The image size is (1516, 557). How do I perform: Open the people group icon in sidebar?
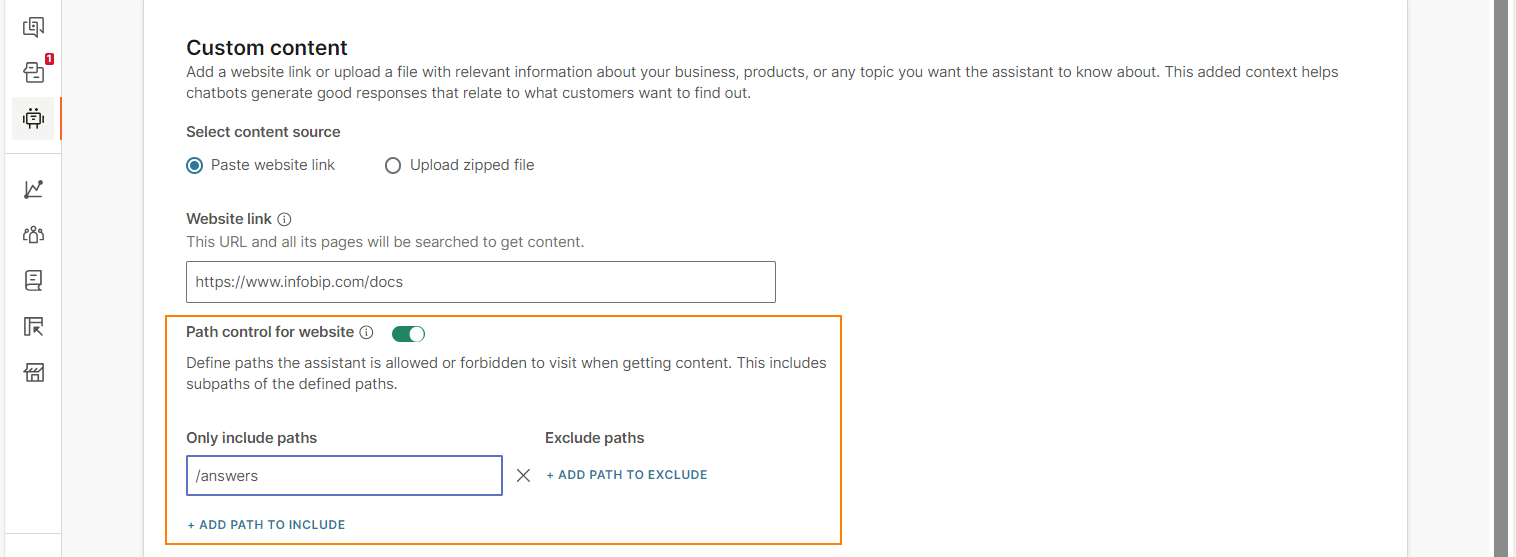pyautogui.click(x=33, y=235)
